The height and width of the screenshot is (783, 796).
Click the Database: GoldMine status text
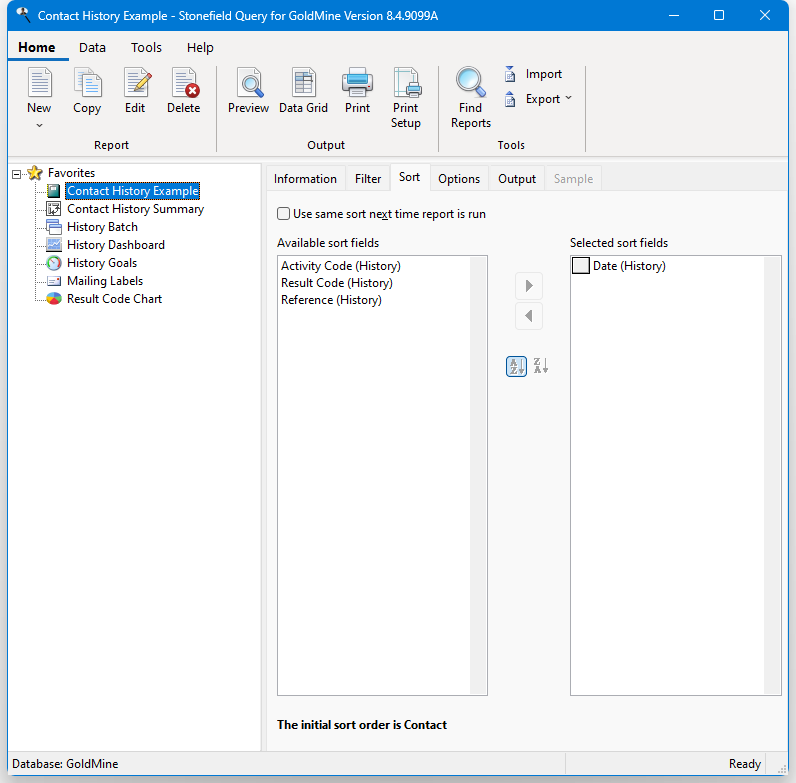[x=65, y=764]
